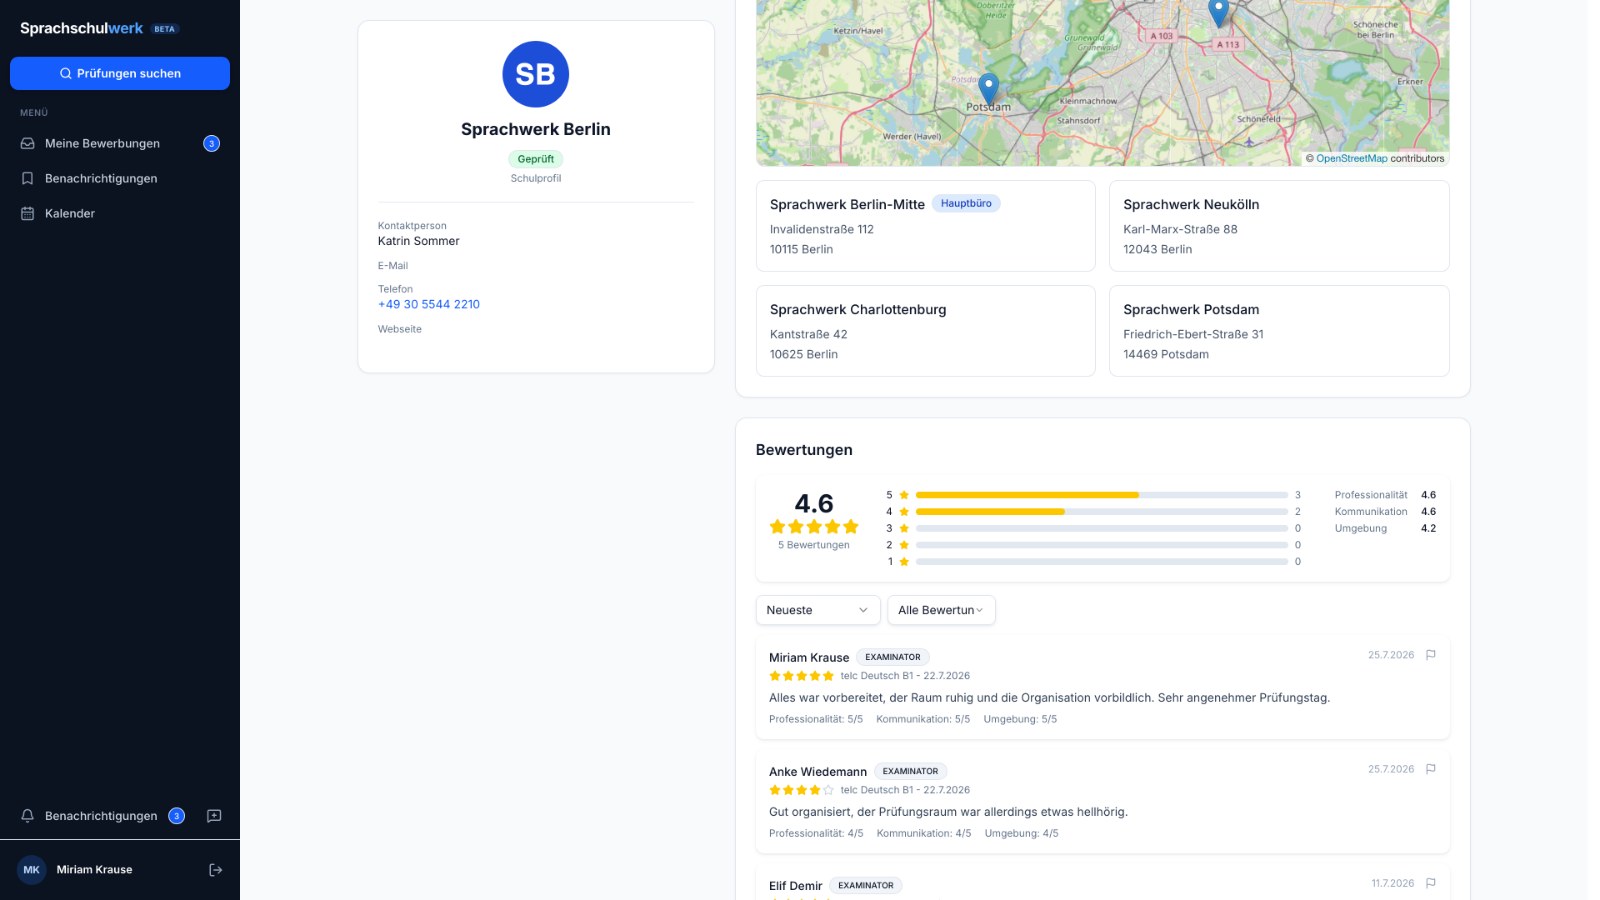
Task: Click the logout icon next to Miriam Krause
Action: (x=215, y=870)
